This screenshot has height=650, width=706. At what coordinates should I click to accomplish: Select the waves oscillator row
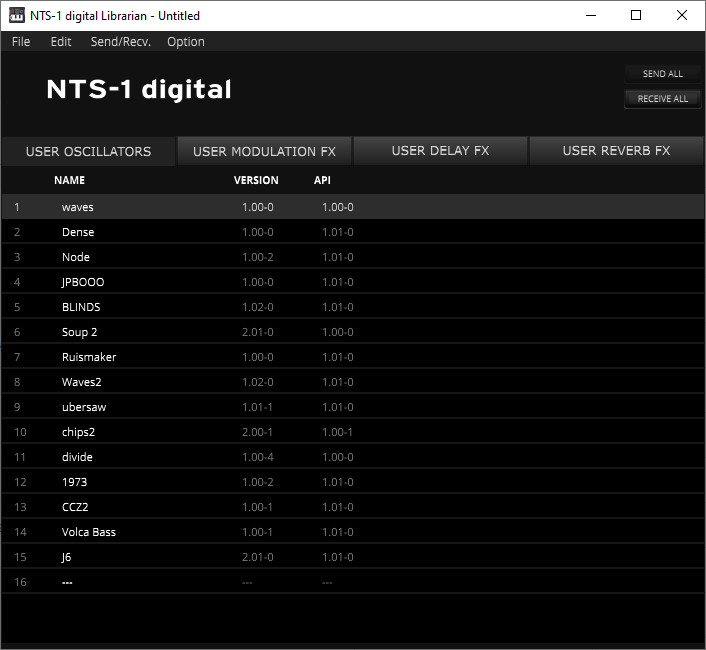click(x=353, y=207)
